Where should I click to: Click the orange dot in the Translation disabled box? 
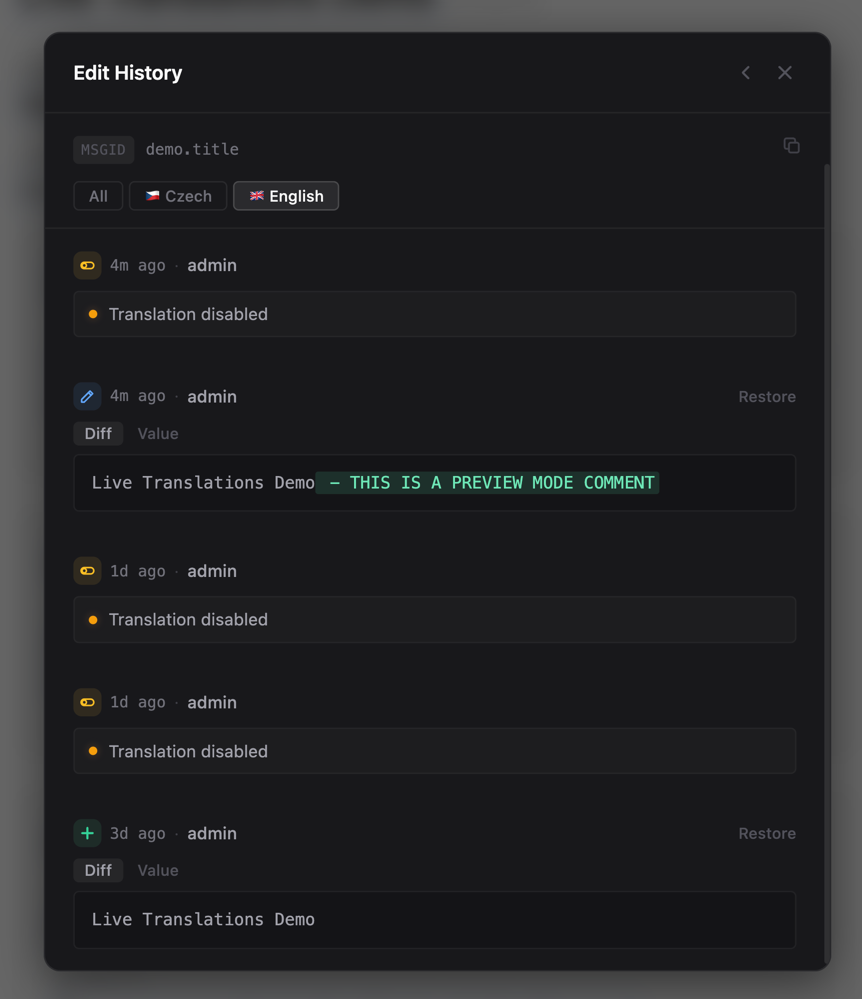pos(92,313)
